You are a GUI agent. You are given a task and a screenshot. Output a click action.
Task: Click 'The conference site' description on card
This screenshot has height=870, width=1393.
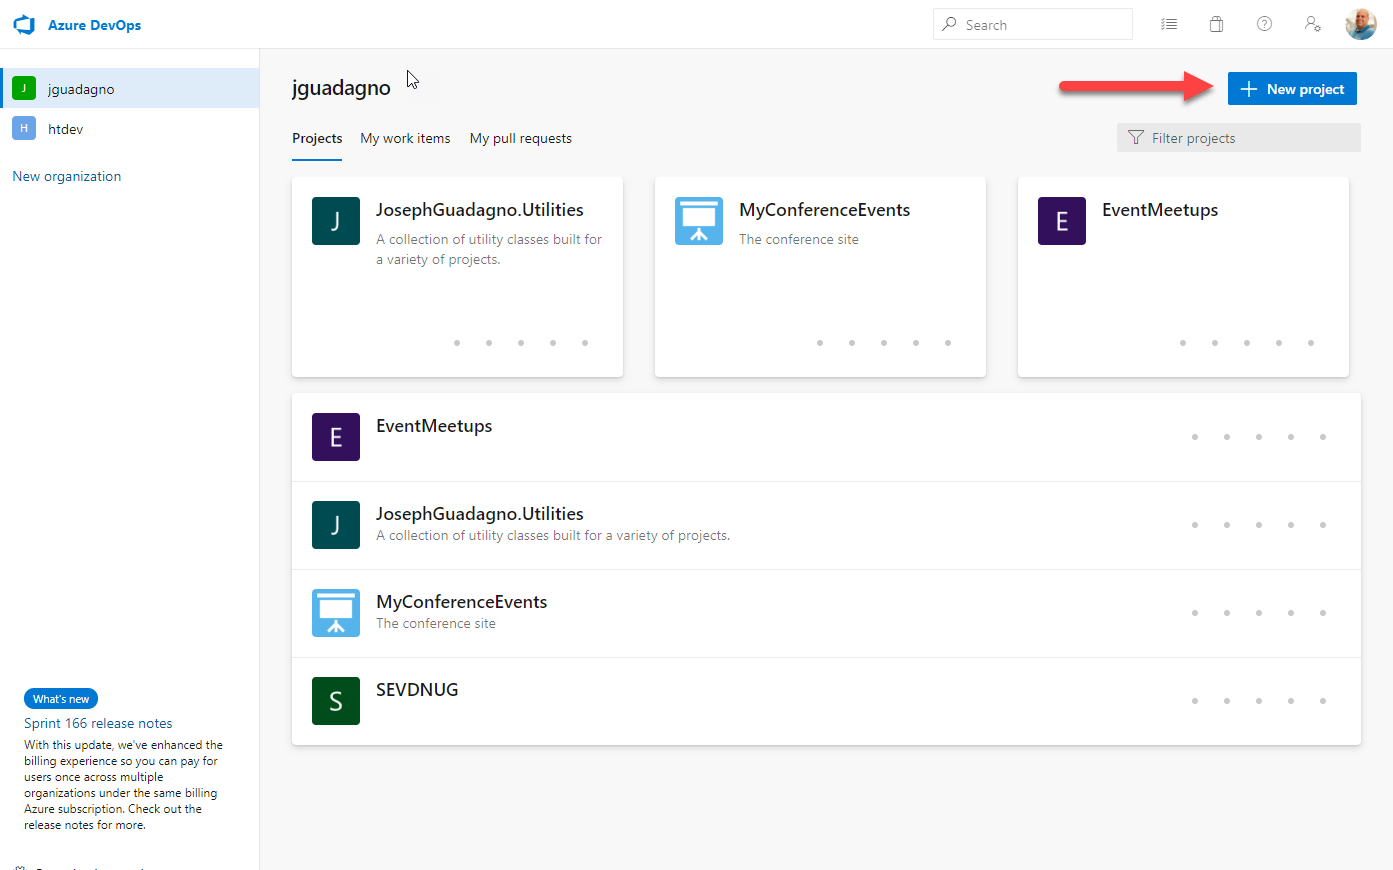coord(799,239)
